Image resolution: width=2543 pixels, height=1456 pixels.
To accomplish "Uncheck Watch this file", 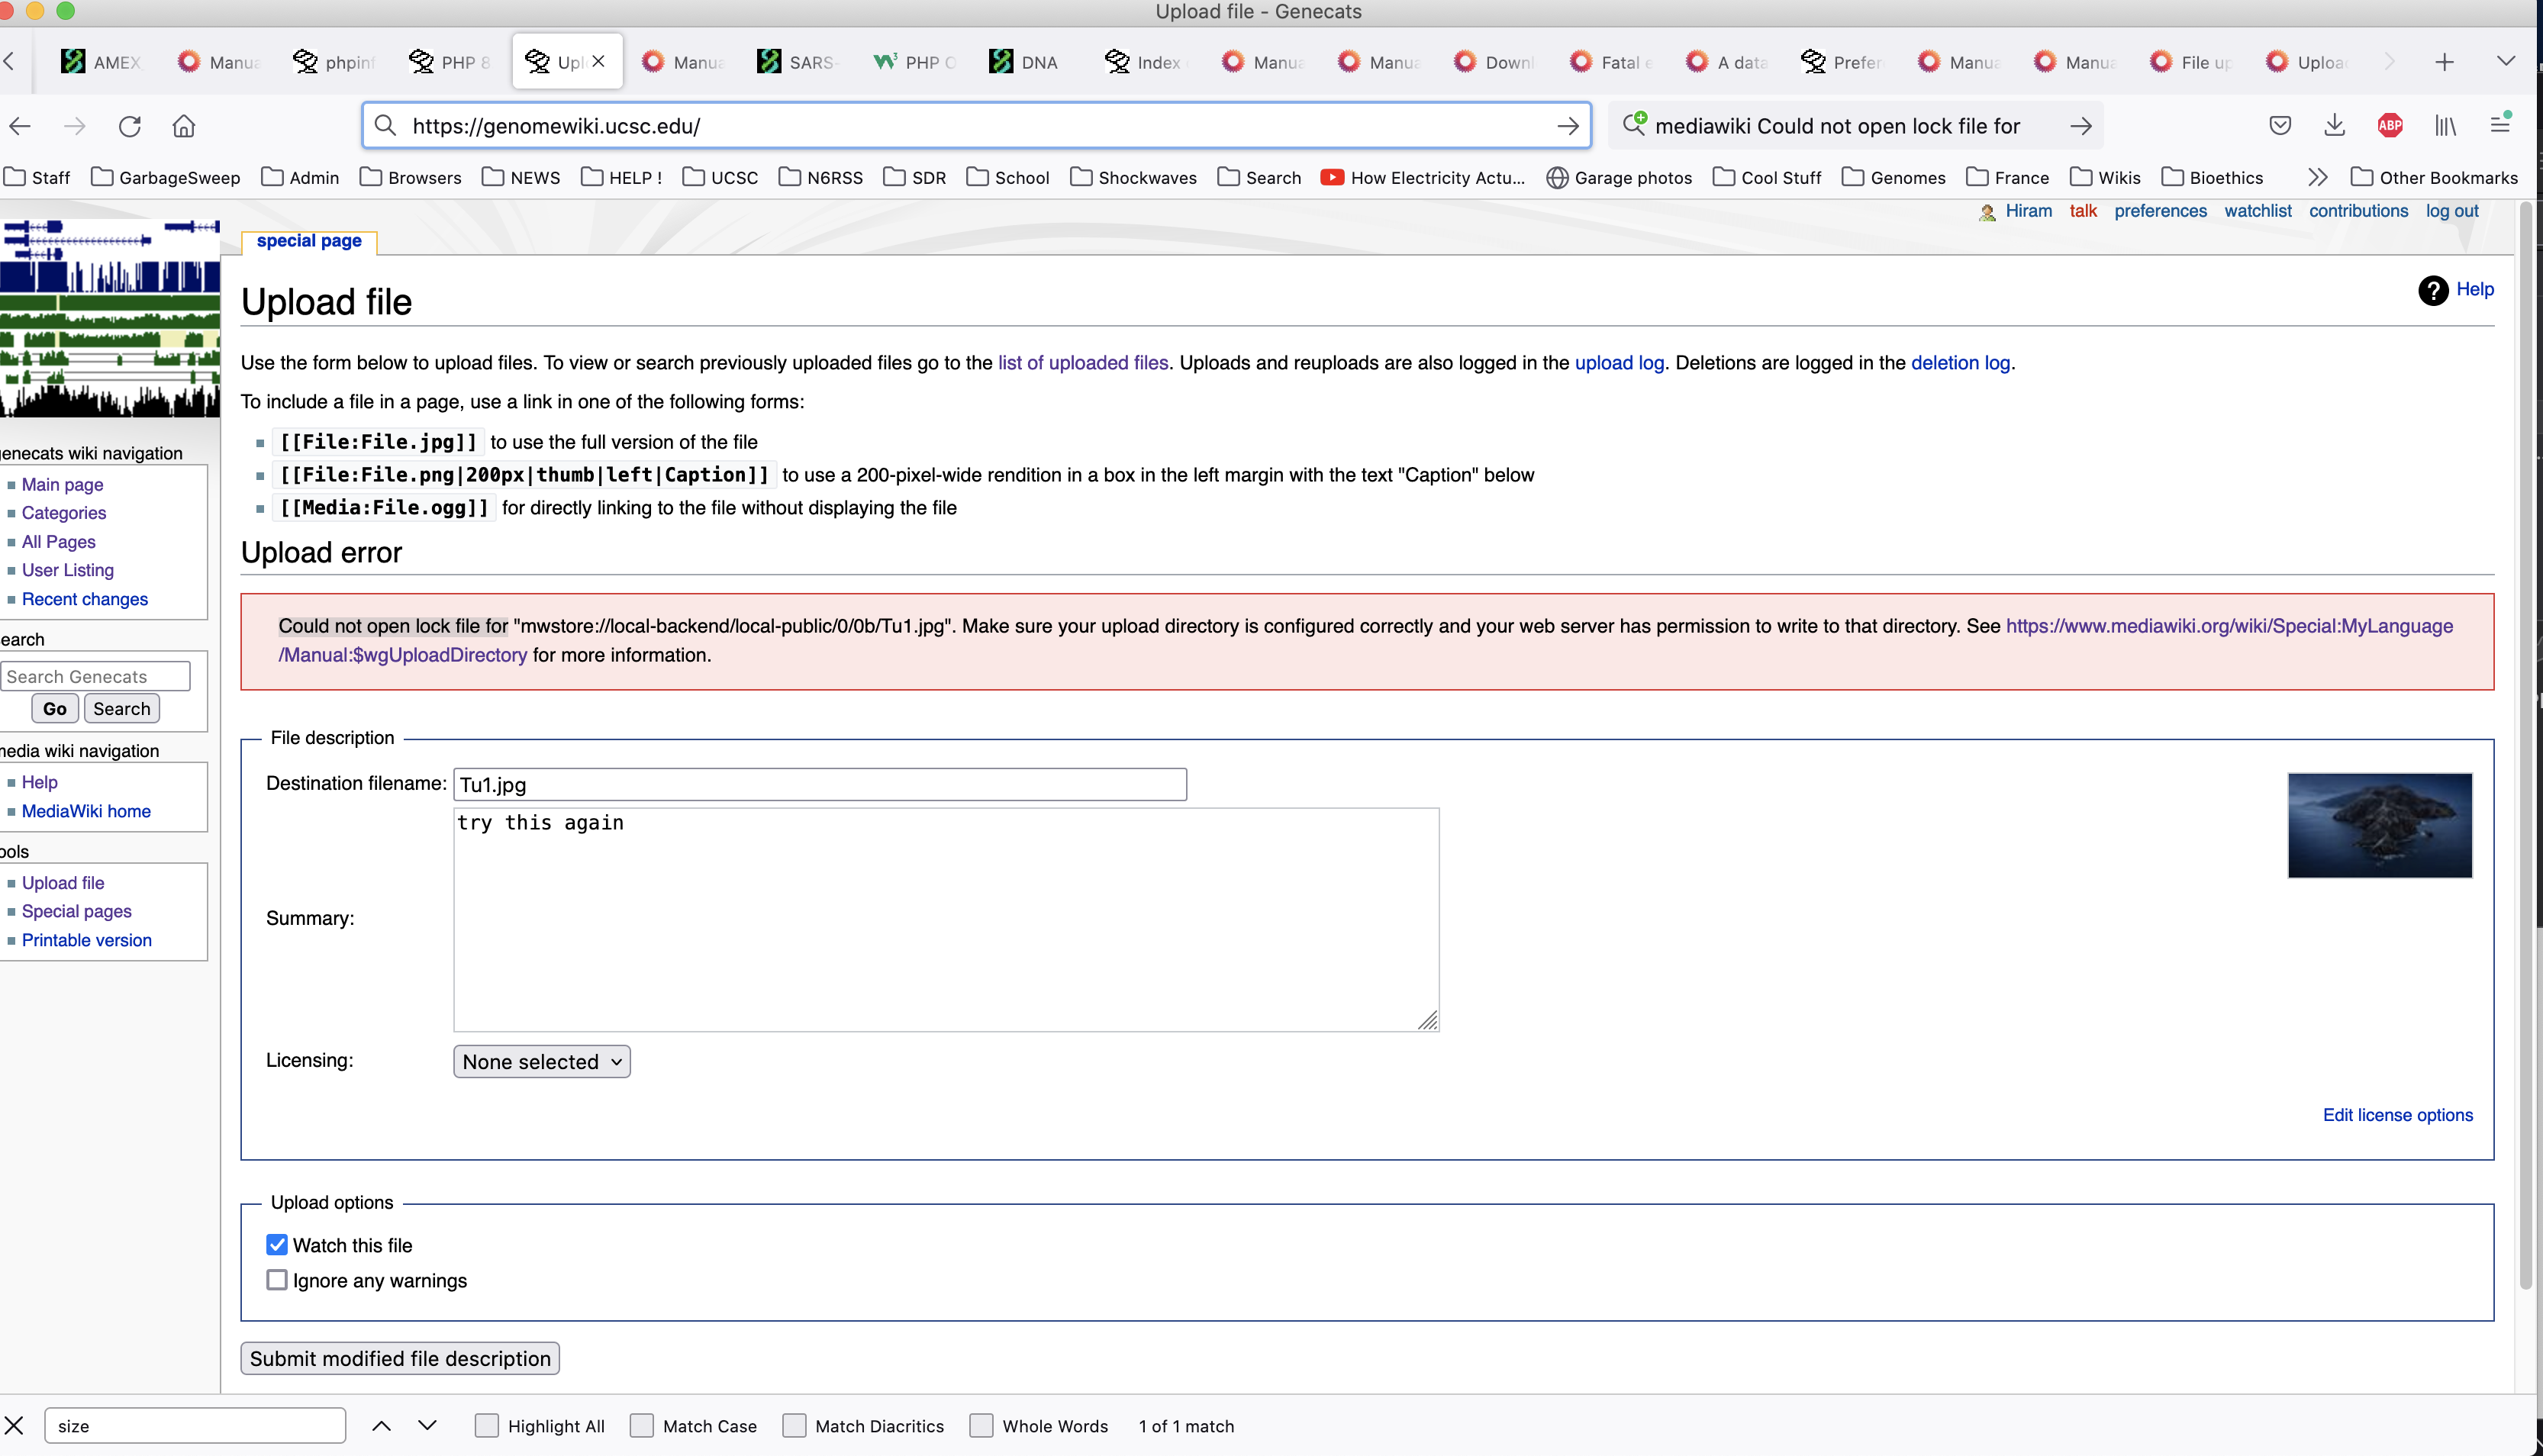I will pos(277,1244).
